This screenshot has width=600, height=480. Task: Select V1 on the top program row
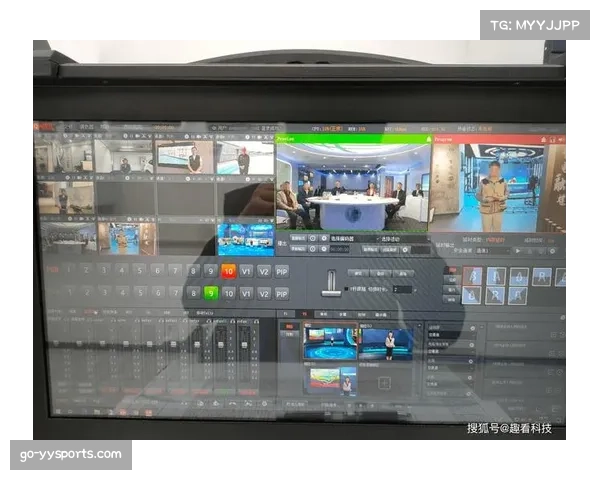[x=246, y=271]
